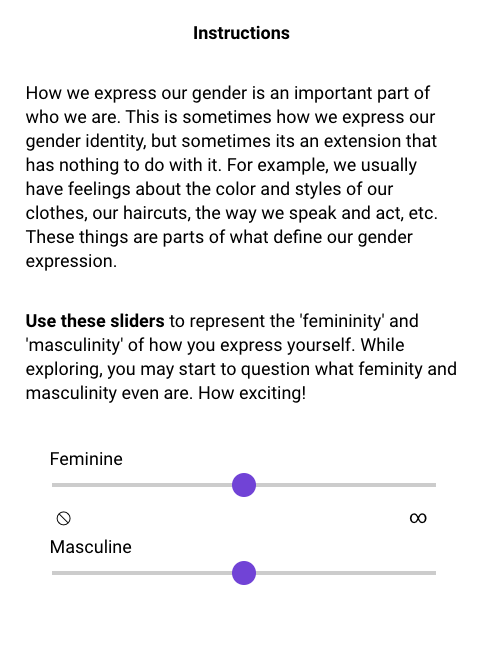This screenshot has width=484, height=659.
Task: Click the infinity symbol icon
Action: click(x=418, y=518)
